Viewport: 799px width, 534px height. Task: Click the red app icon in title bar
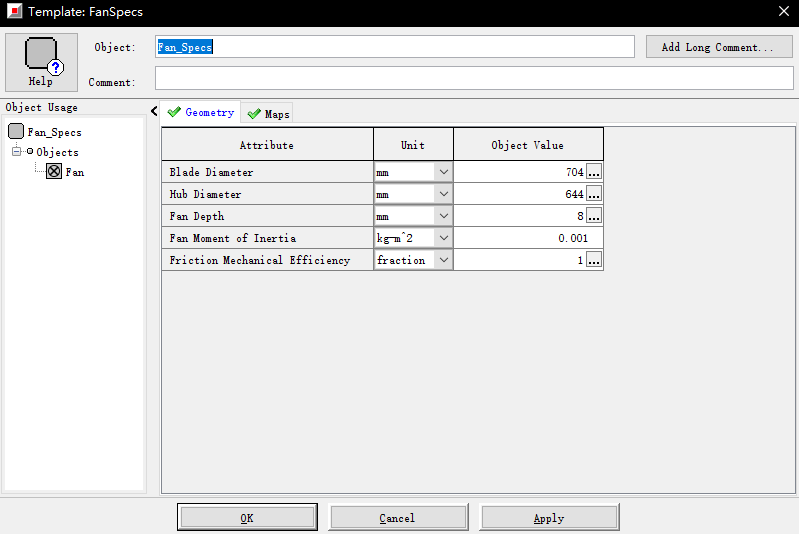click(15, 11)
